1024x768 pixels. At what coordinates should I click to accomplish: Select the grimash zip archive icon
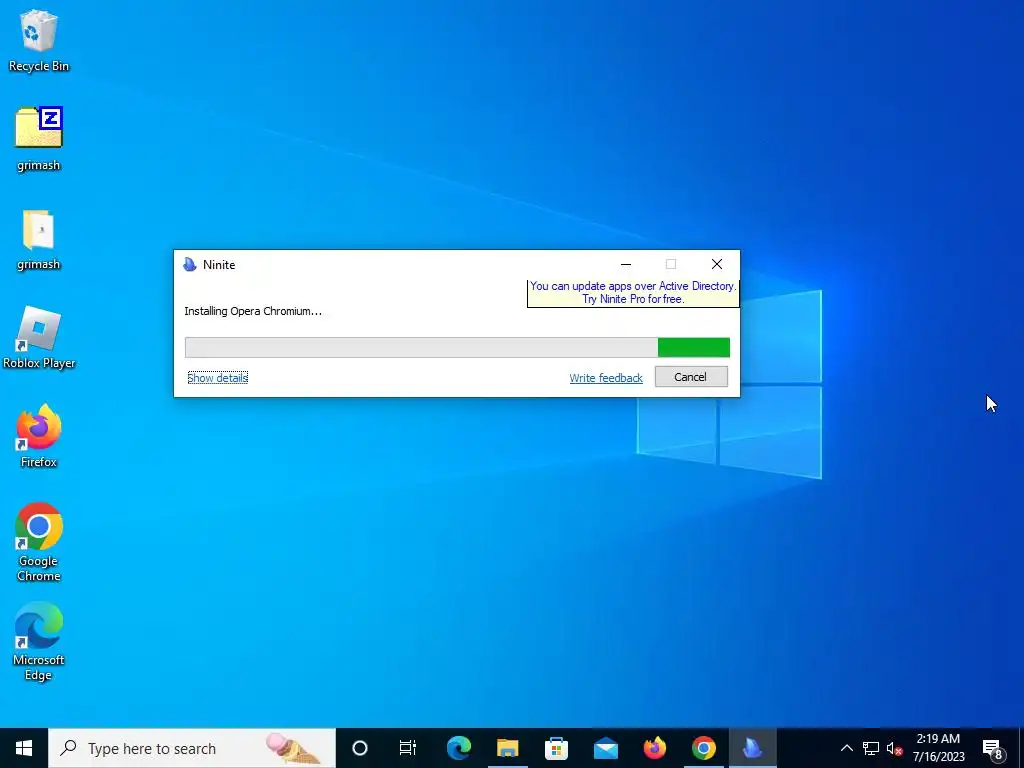[39, 138]
